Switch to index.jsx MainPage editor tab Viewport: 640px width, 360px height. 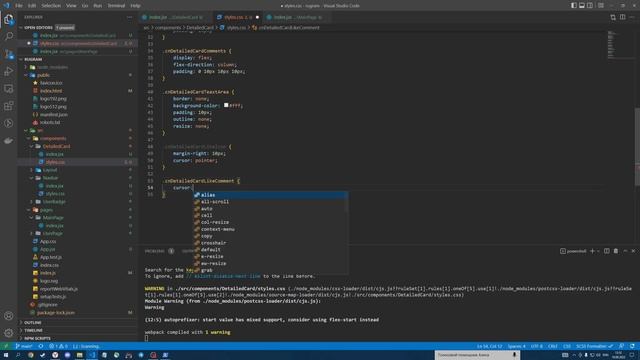(296, 17)
